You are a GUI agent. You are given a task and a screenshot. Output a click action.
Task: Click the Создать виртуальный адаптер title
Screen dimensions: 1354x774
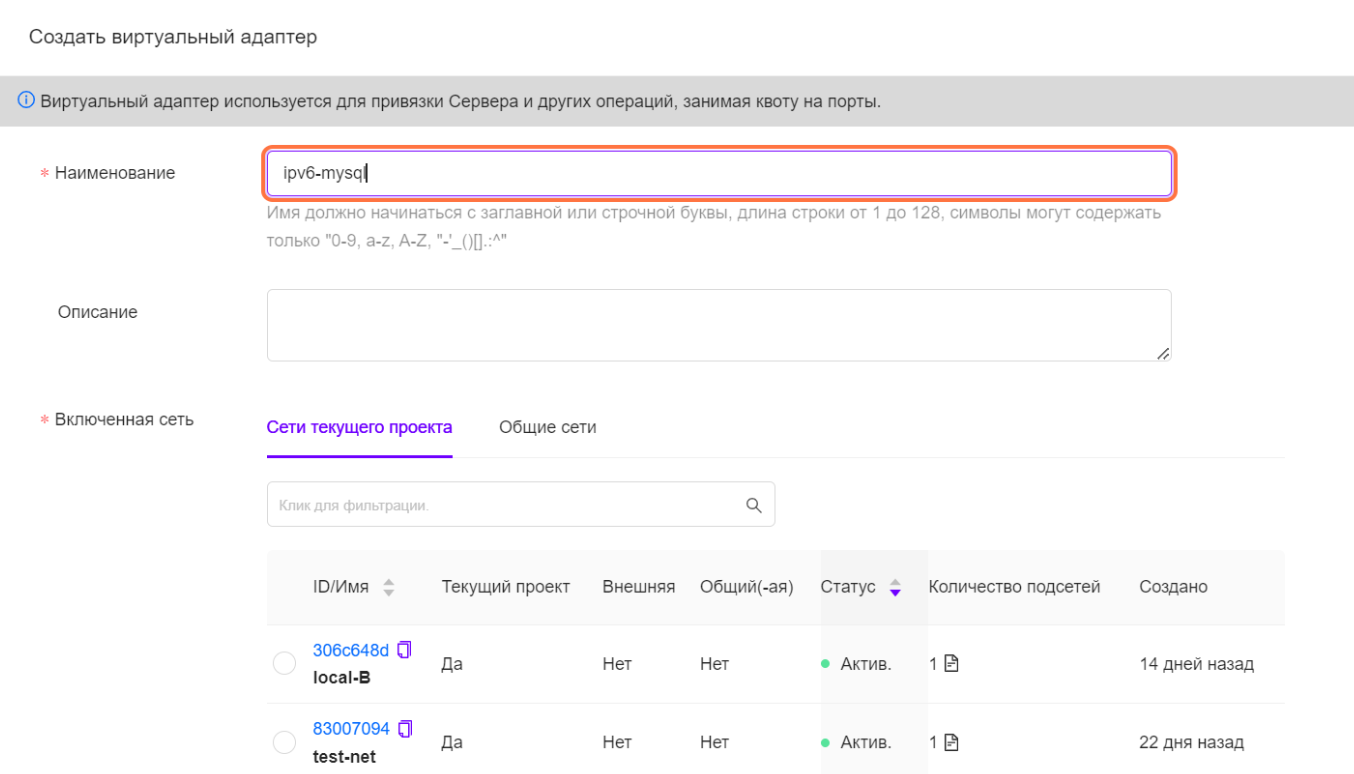[173, 37]
